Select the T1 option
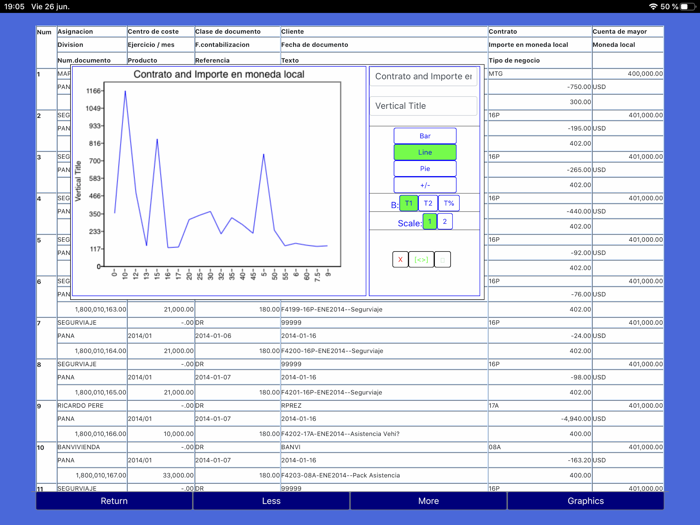Screen dimensions: 700x525 click(408, 203)
